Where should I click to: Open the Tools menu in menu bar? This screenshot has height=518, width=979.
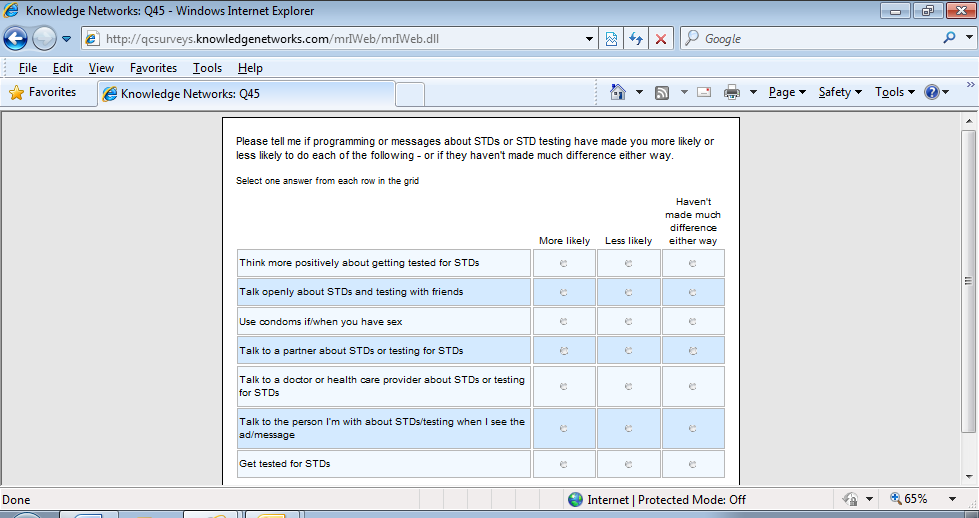pos(207,68)
